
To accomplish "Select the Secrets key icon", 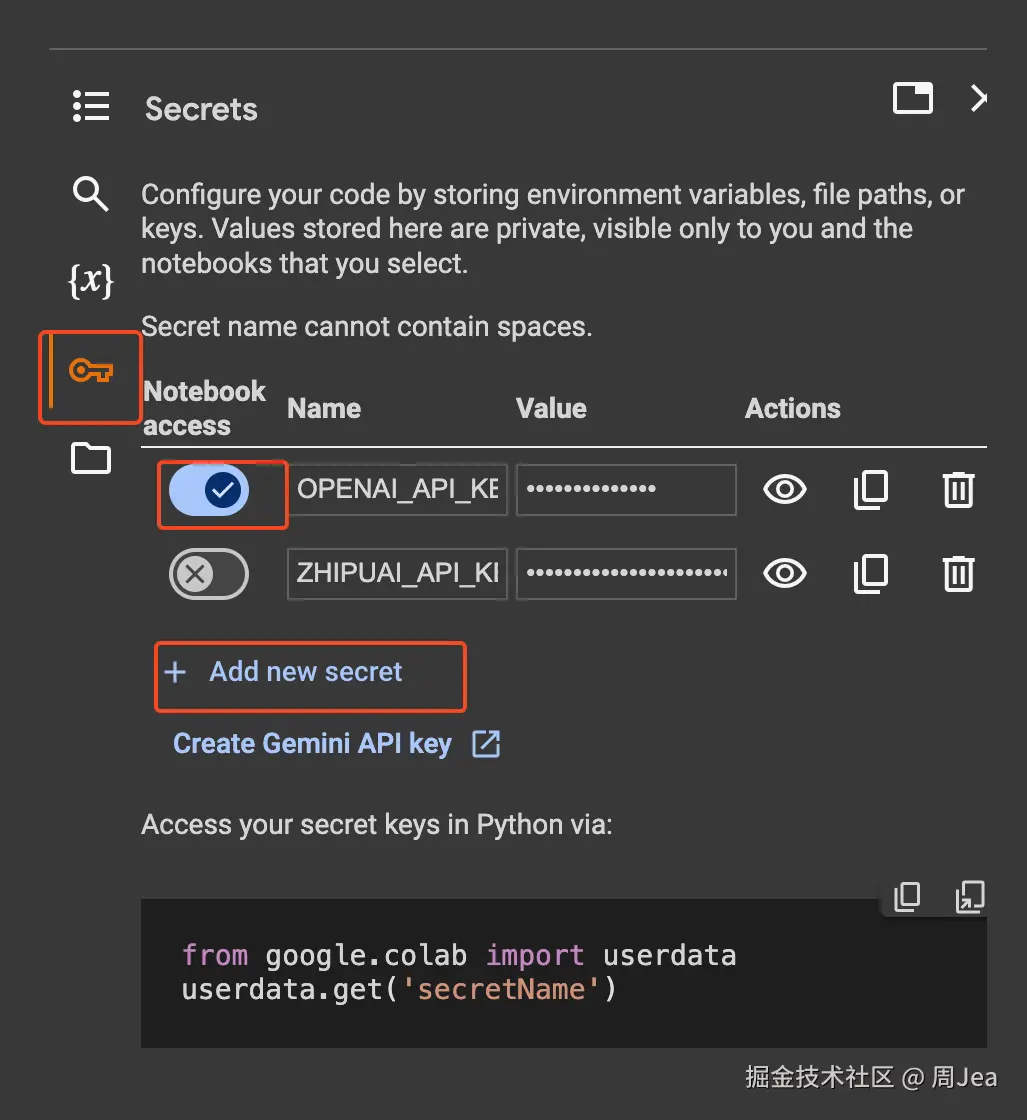I will coord(91,372).
